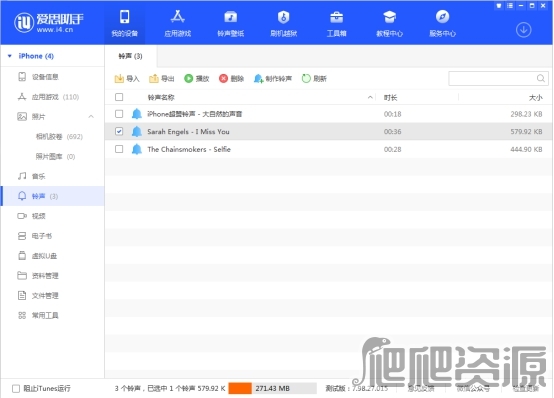
Task: Select 铃声 (3) ringtones in sidebar
Action: [53, 196]
